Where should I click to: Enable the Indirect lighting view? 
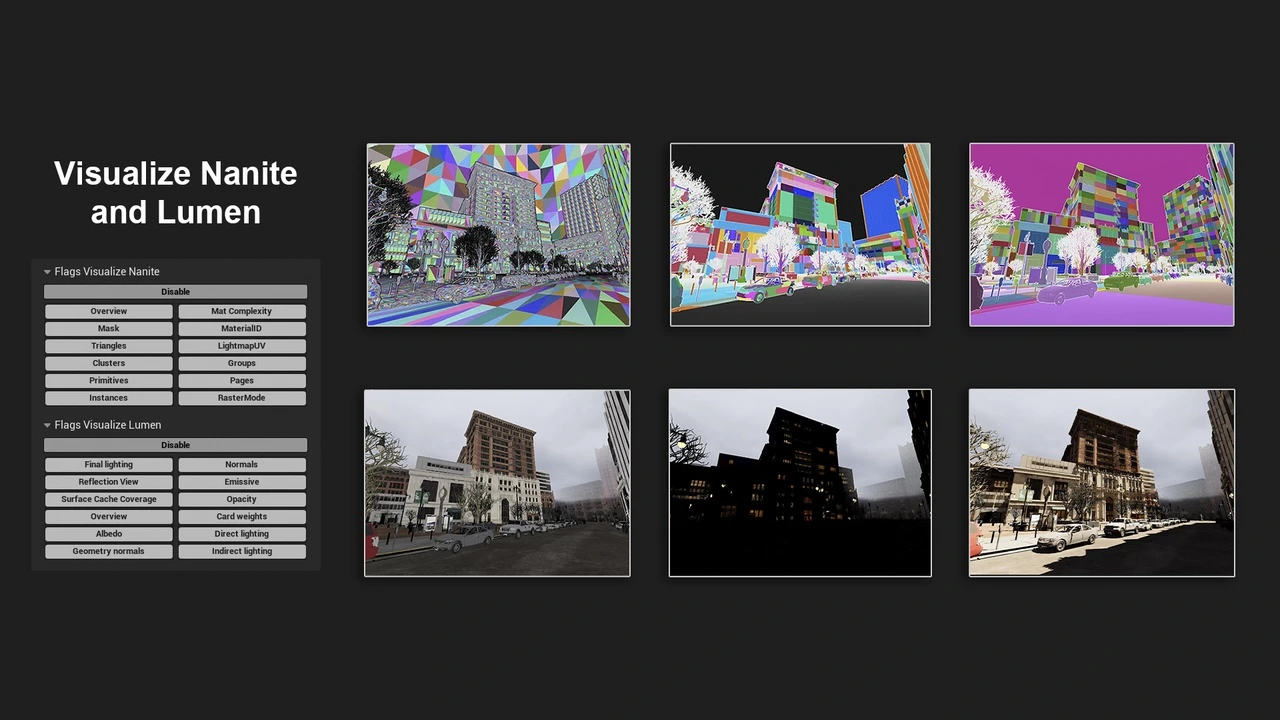click(241, 551)
